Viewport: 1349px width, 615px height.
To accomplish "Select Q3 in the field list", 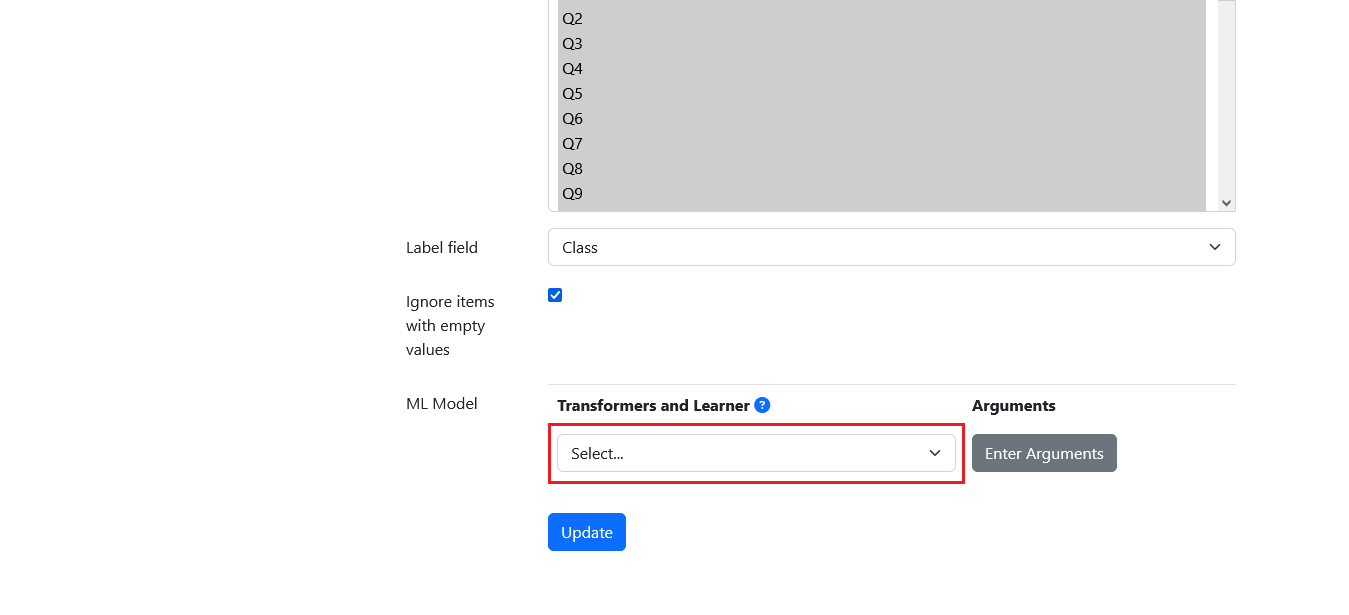I will 882,44.
